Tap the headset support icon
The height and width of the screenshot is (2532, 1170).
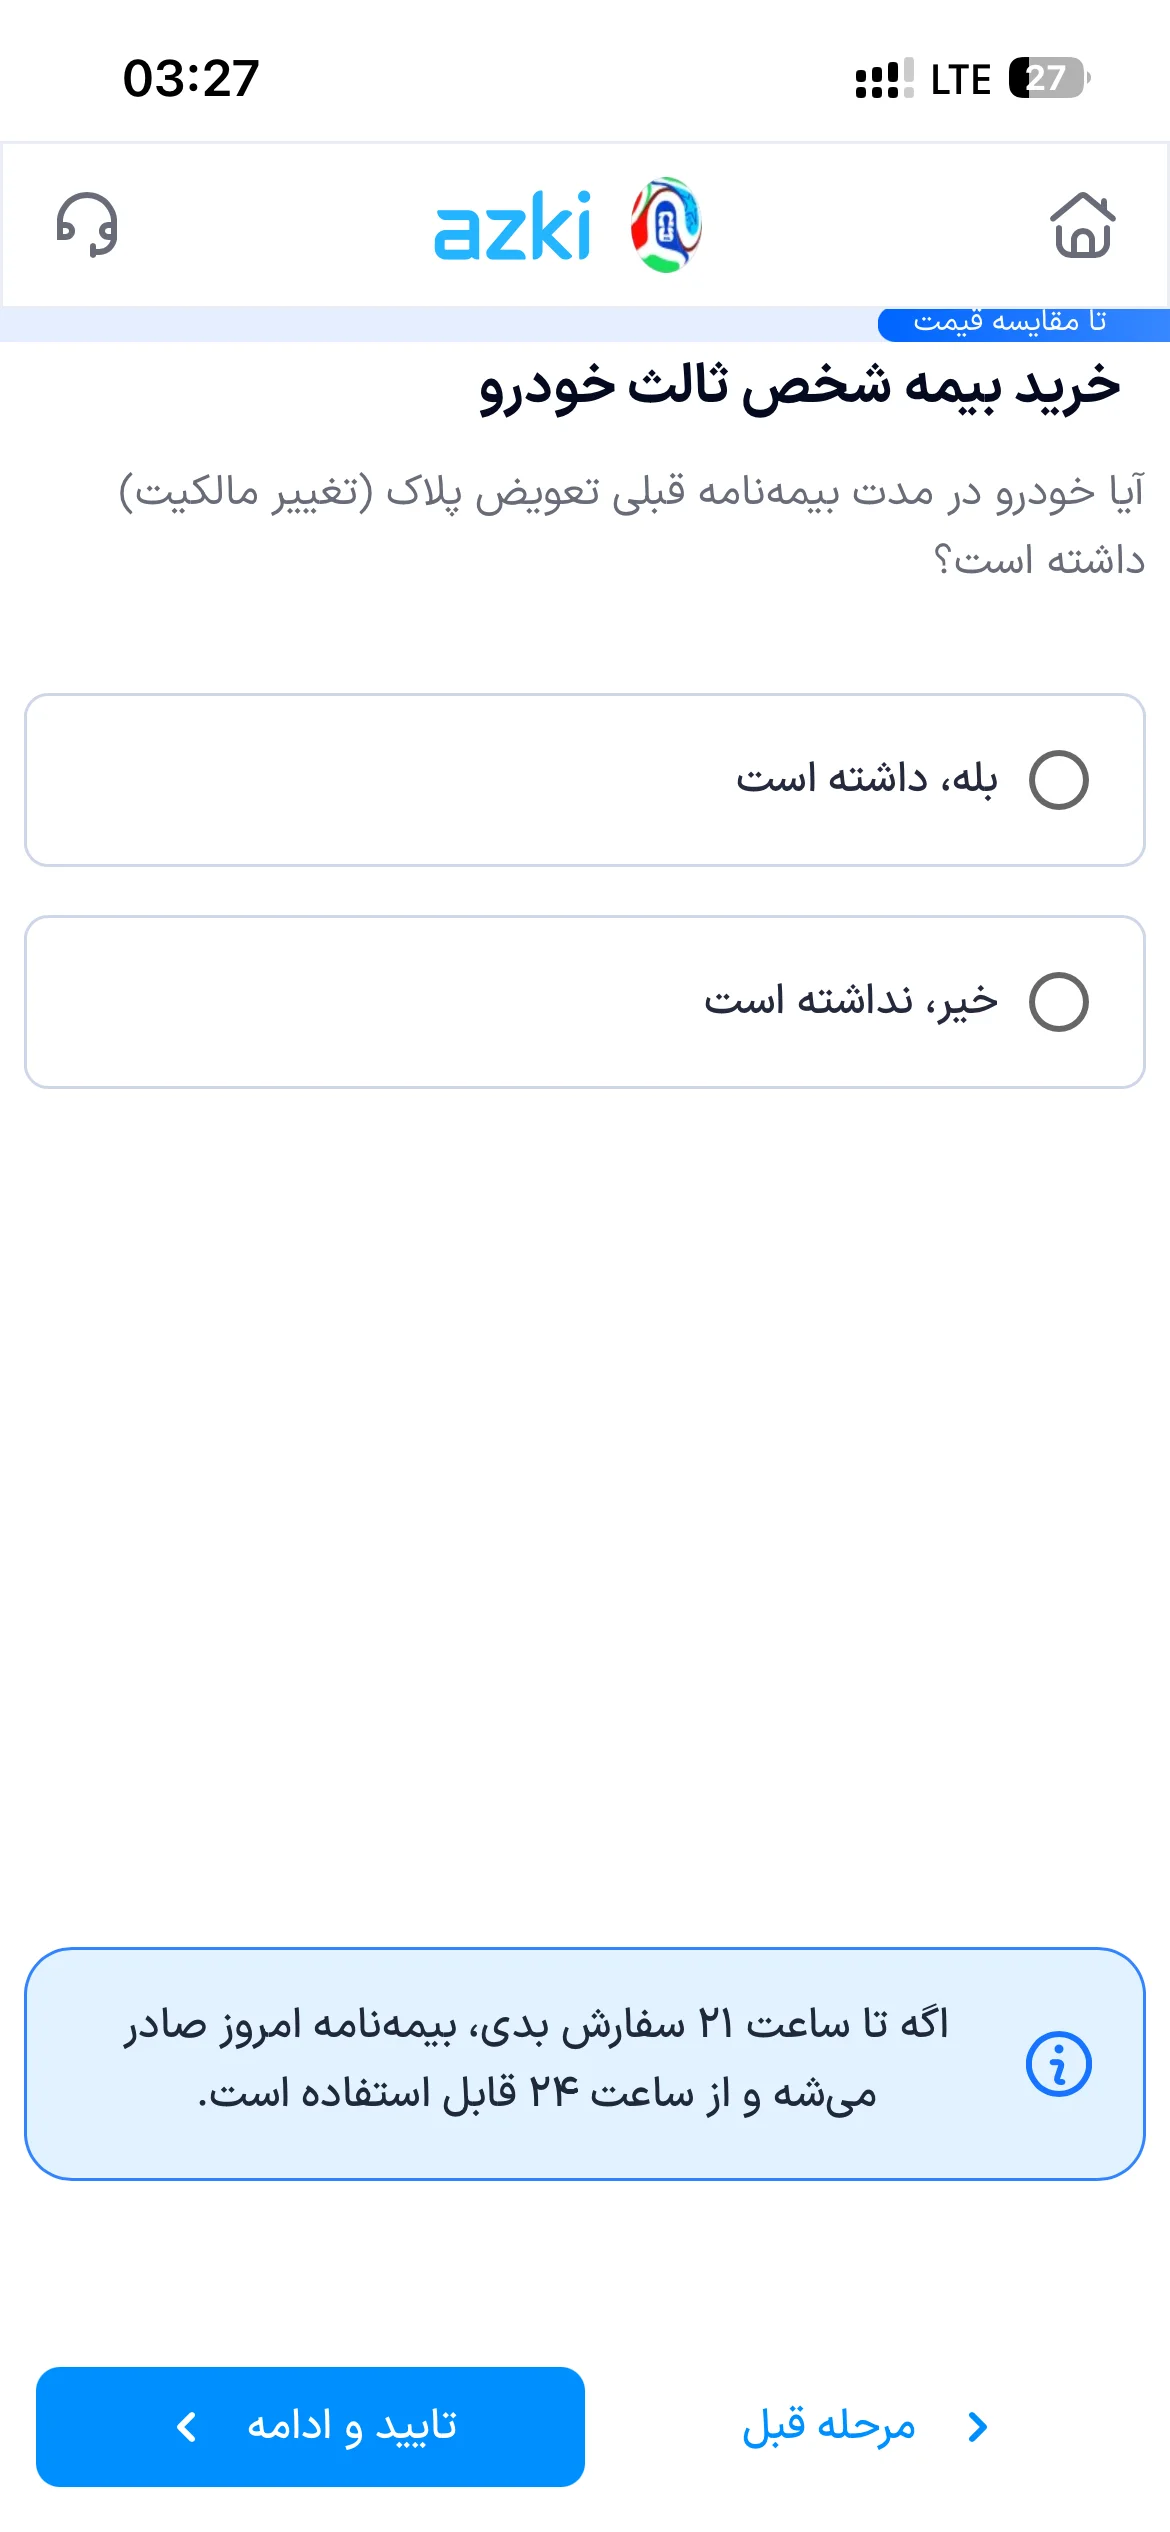(x=87, y=225)
